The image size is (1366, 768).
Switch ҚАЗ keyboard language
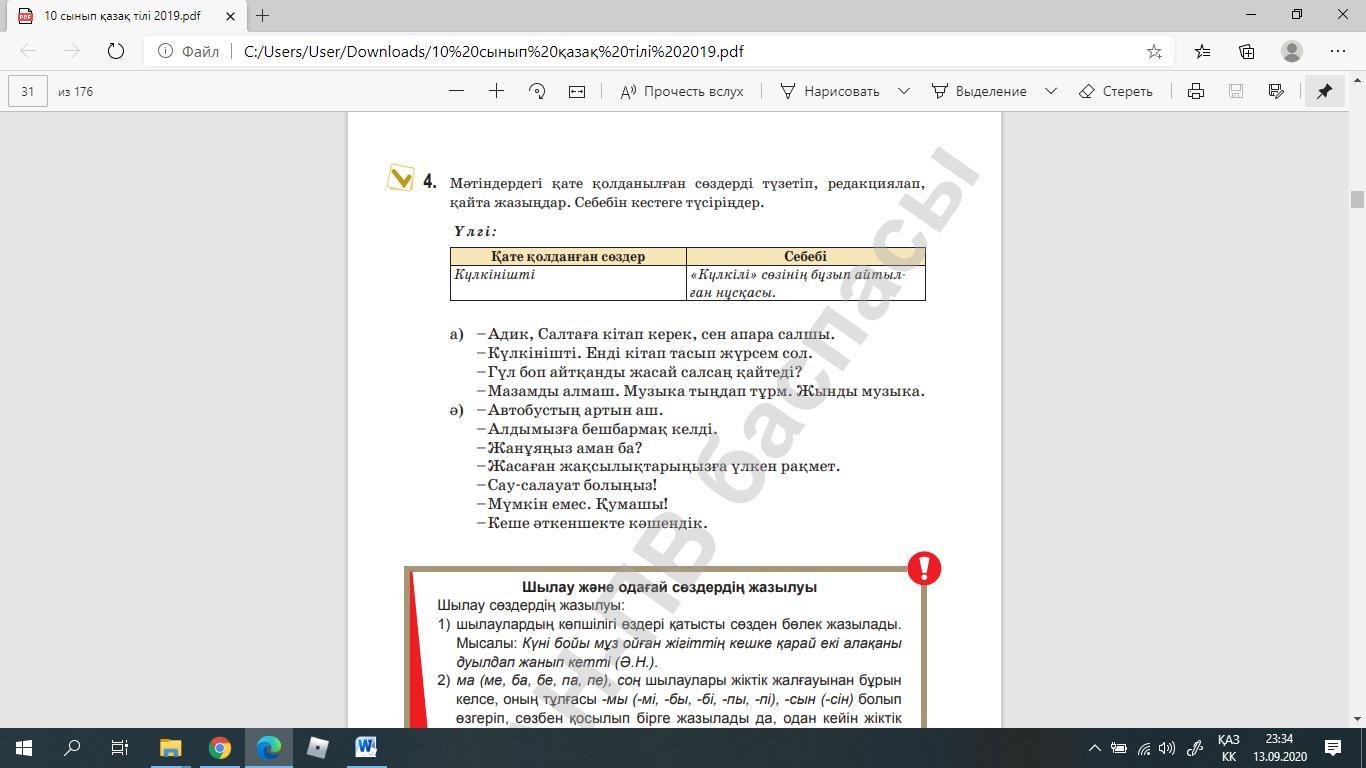1228,747
